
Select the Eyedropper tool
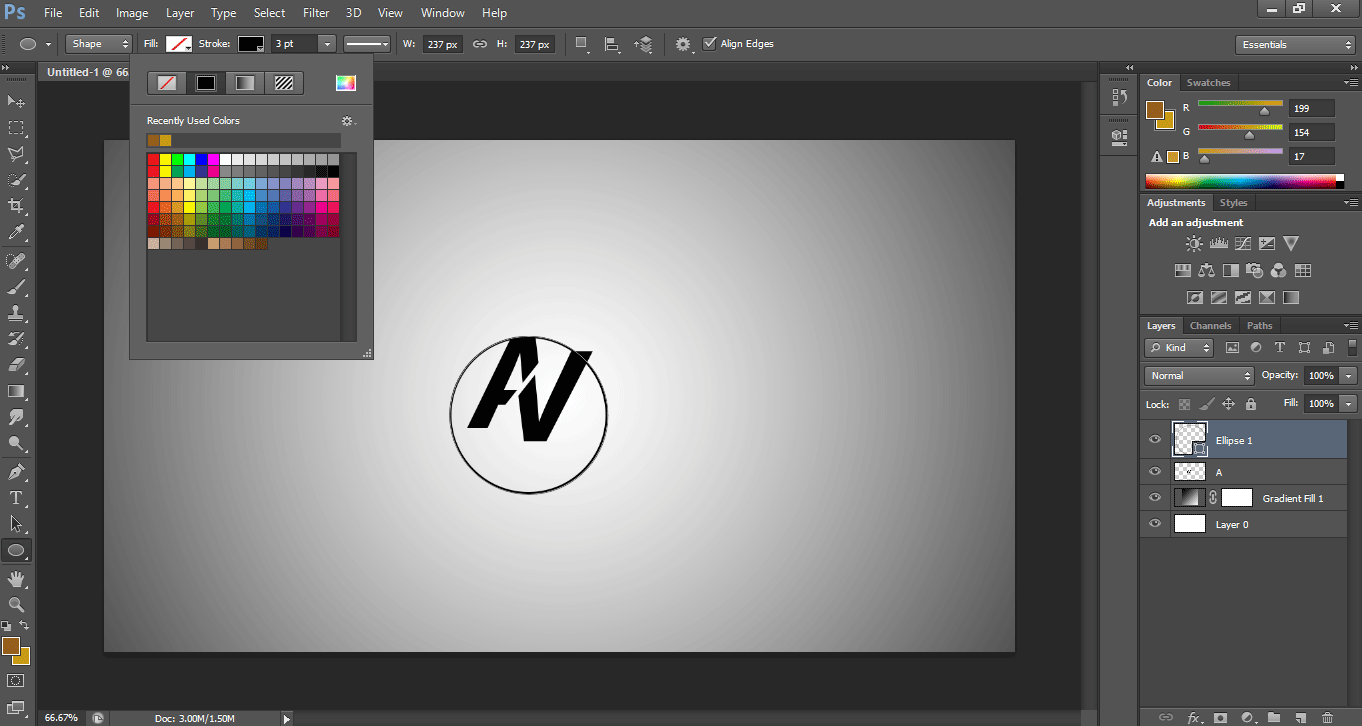click(17, 233)
